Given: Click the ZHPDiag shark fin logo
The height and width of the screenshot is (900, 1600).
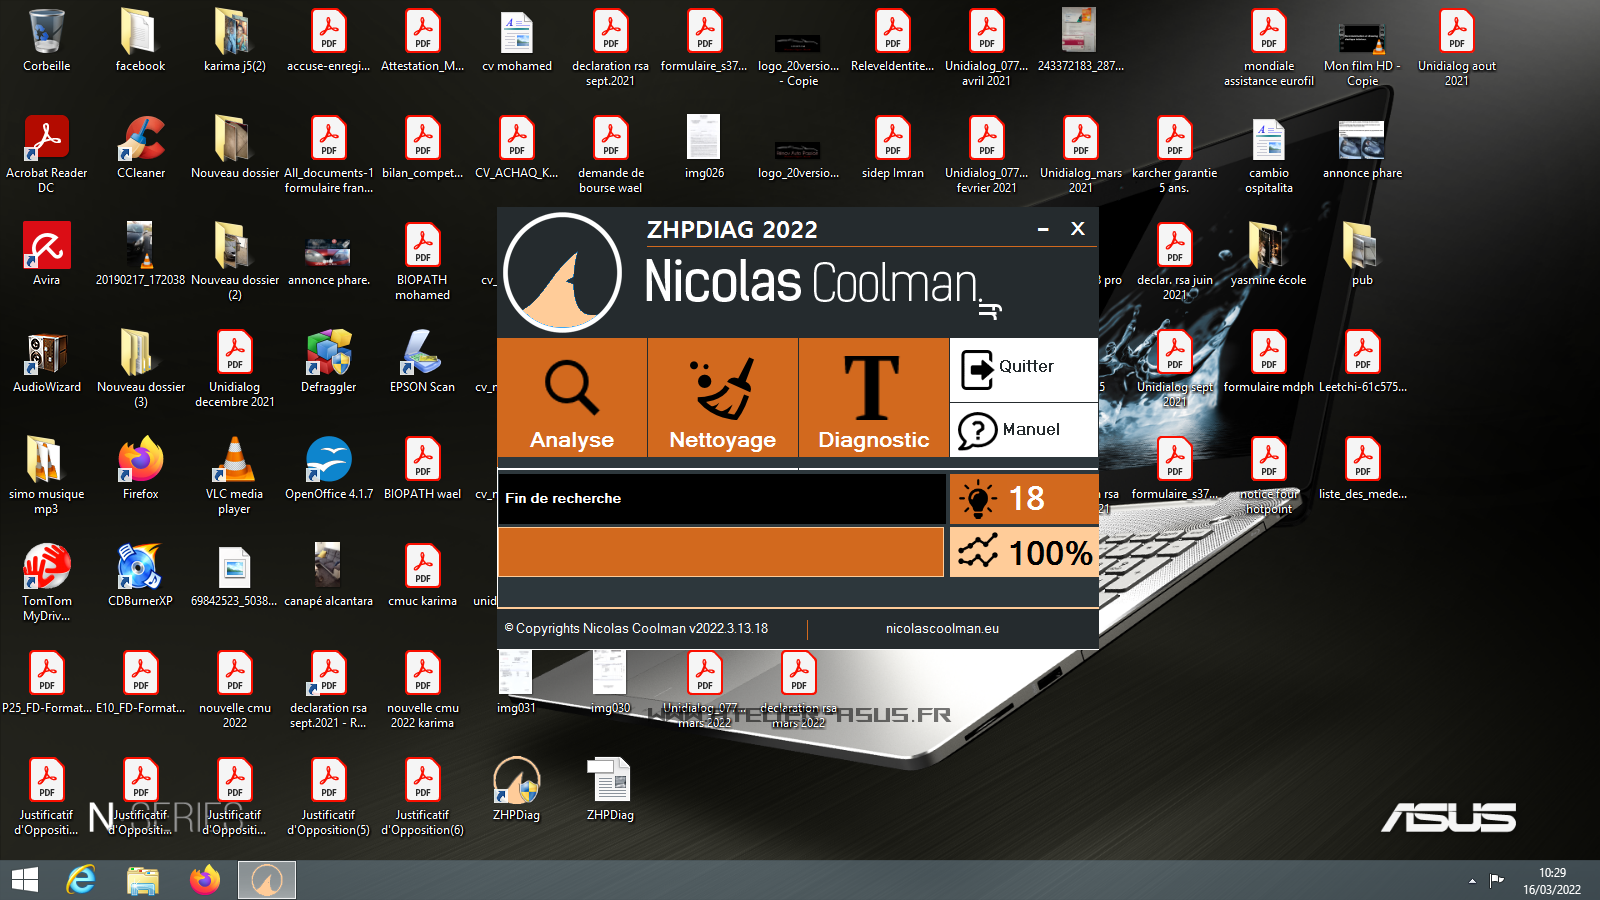Looking at the screenshot, I should pos(563,273).
